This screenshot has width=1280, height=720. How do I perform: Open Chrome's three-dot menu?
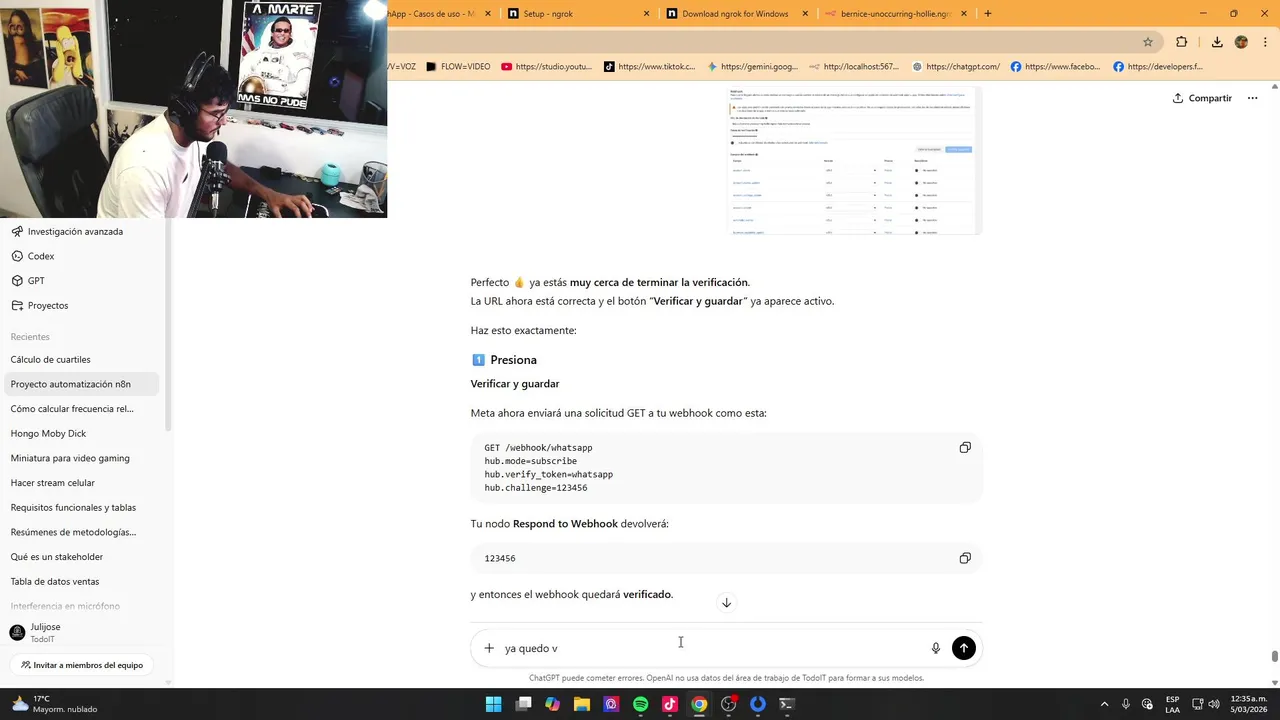(1266, 42)
